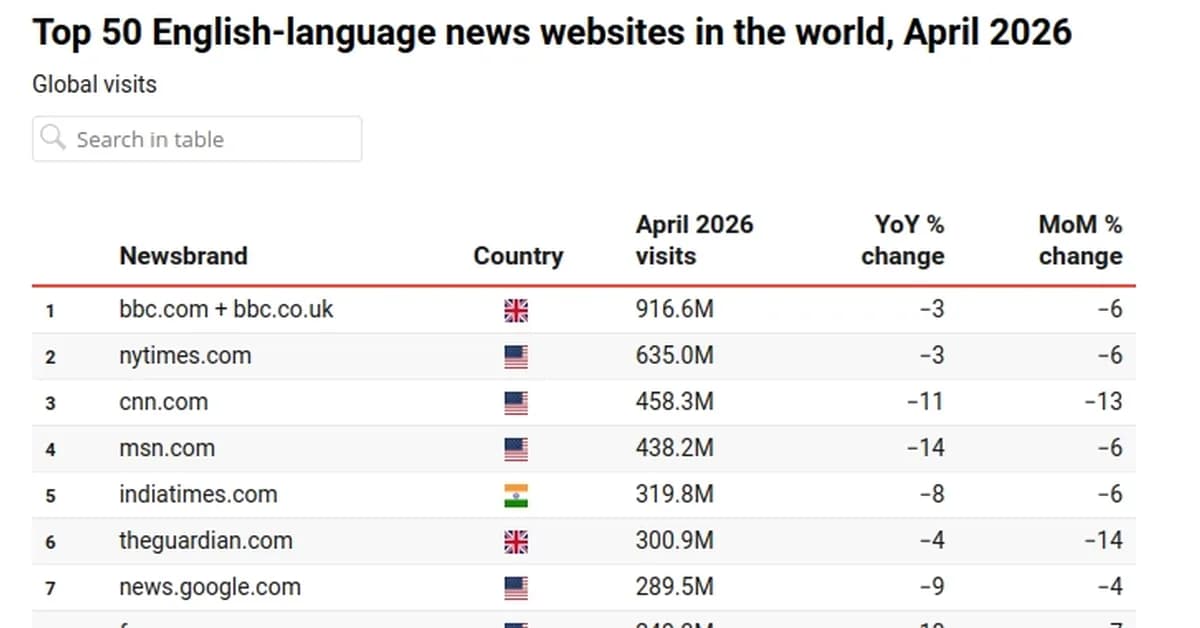Click the search magnifier icon
This screenshot has height=628, width=1200.
point(53,137)
